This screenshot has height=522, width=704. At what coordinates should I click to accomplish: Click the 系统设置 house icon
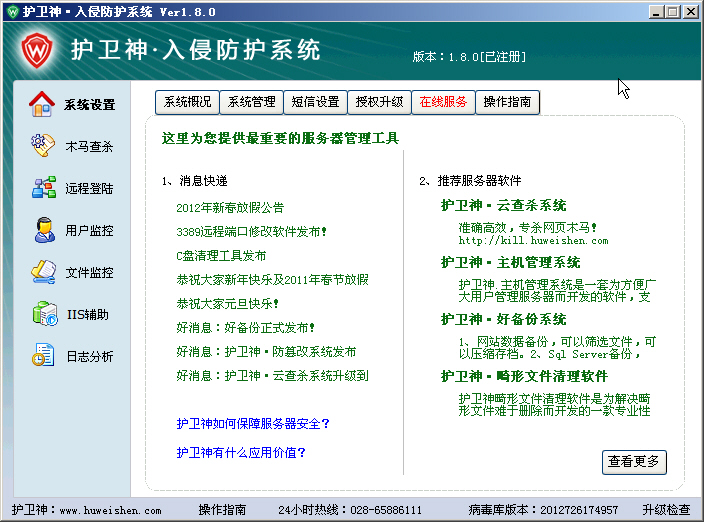(42, 104)
